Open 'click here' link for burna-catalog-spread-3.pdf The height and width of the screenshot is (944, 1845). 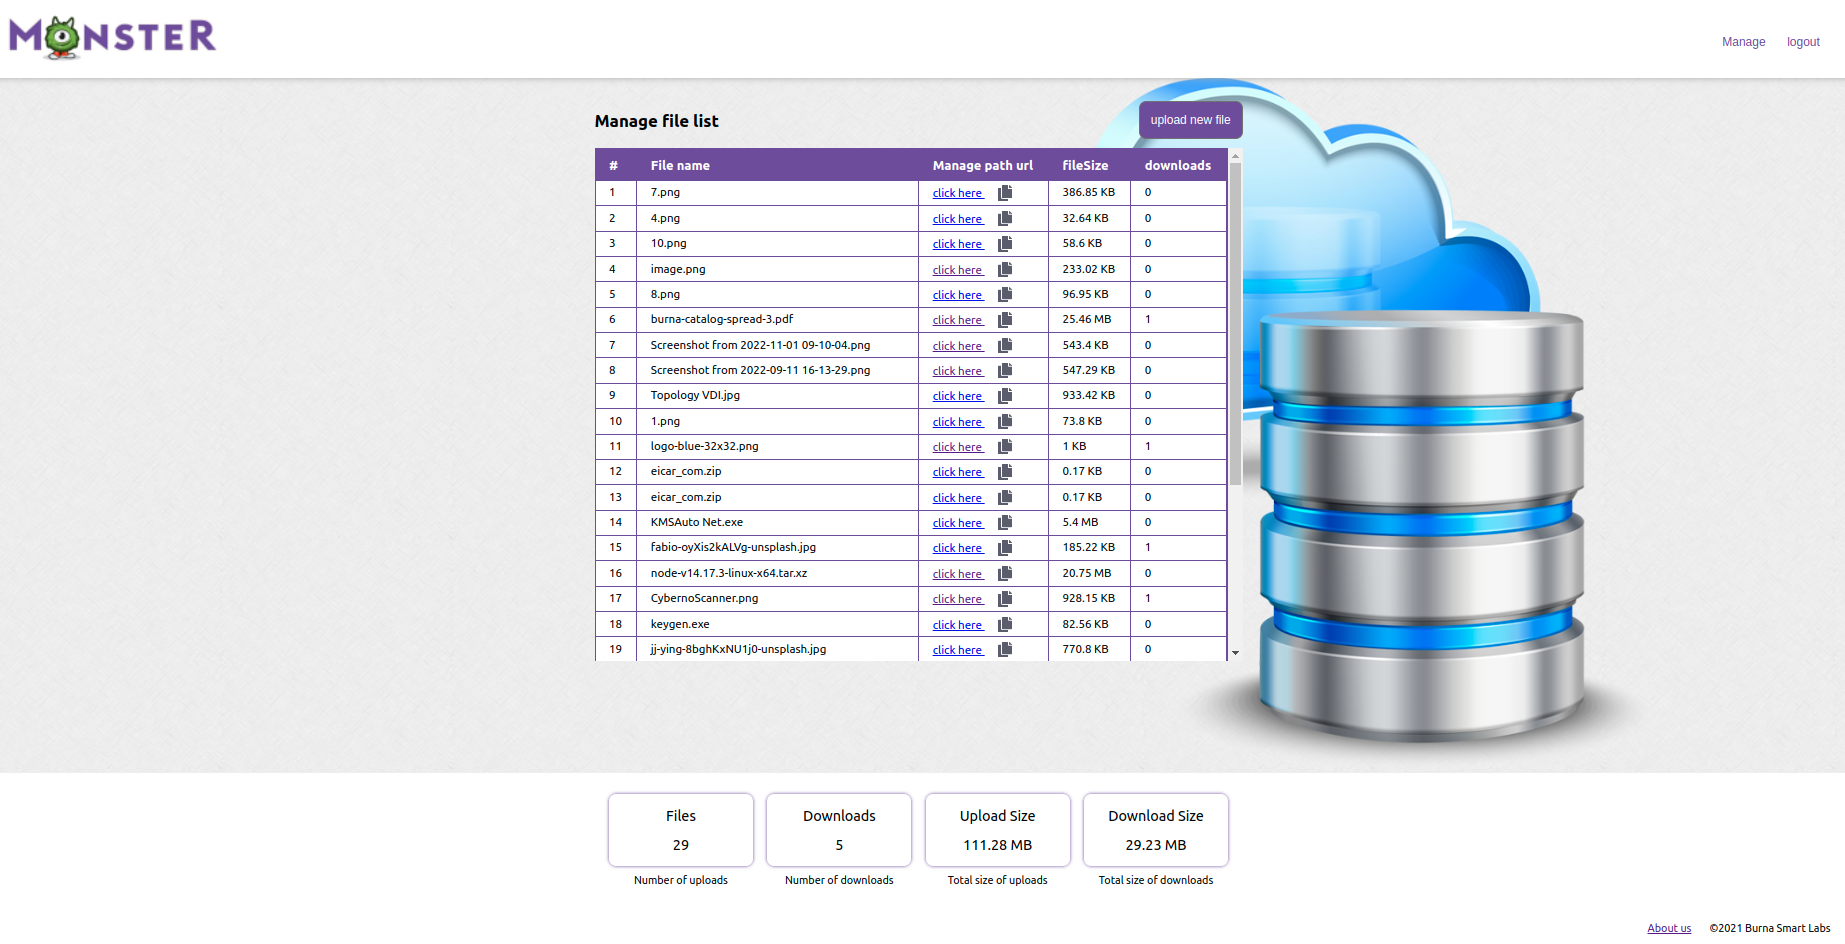coord(958,320)
